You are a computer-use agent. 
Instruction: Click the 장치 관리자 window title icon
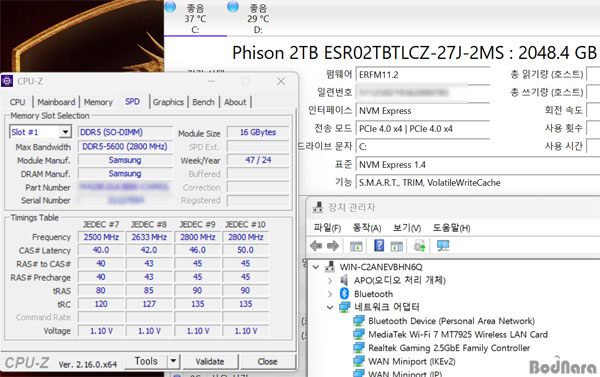coord(318,207)
